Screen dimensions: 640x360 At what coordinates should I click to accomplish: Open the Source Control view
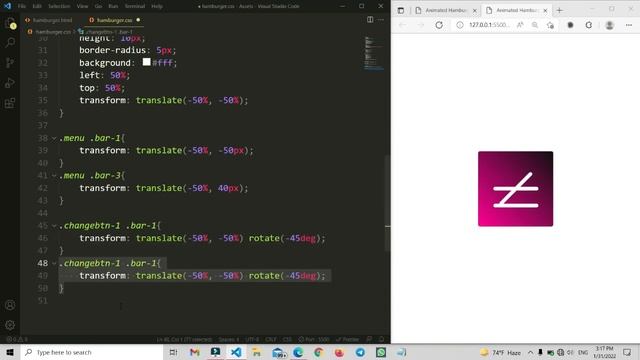(x=10, y=62)
